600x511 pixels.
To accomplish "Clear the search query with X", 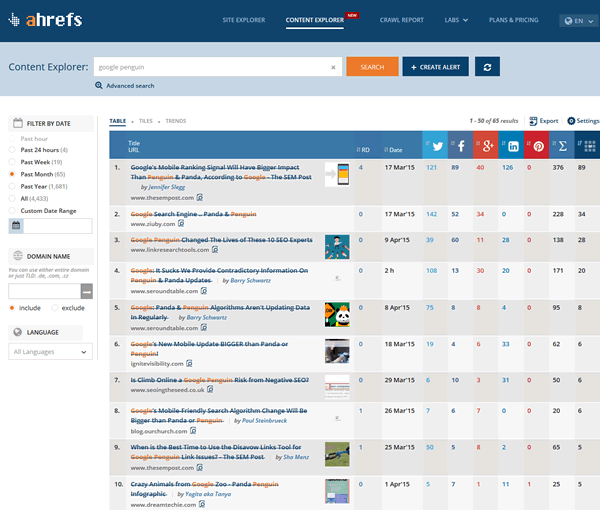I will [333, 67].
